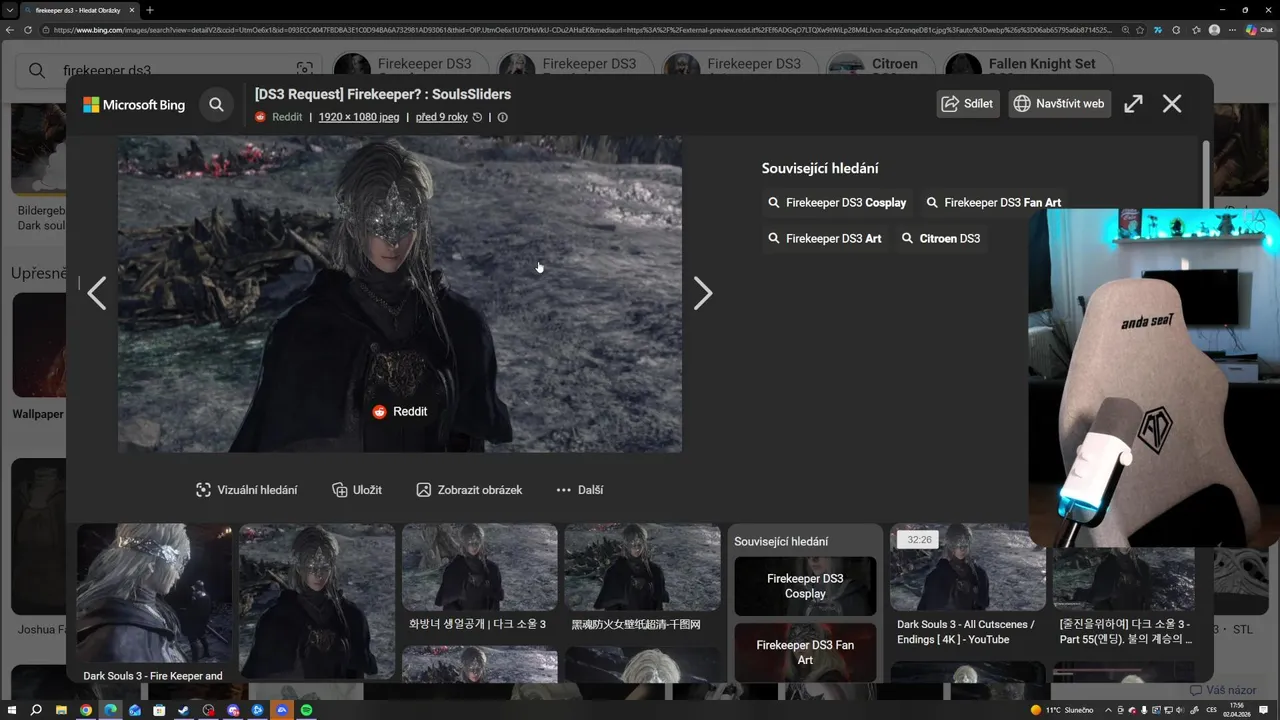Open Spotify from the taskbar
Viewport: 1280px width, 720px height.
pyautogui.click(x=306, y=710)
